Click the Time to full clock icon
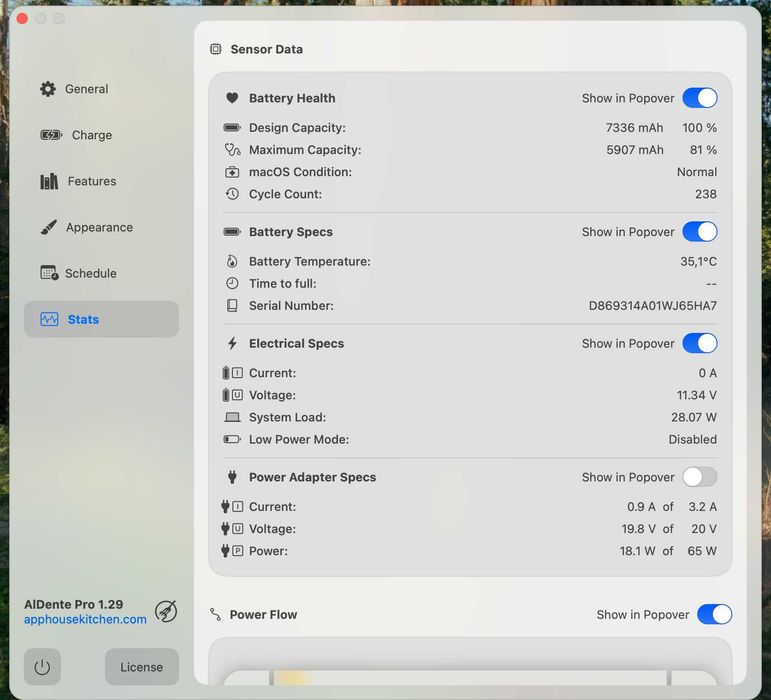The width and height of the screenshot is (771, 700). (x=232, y=283)
